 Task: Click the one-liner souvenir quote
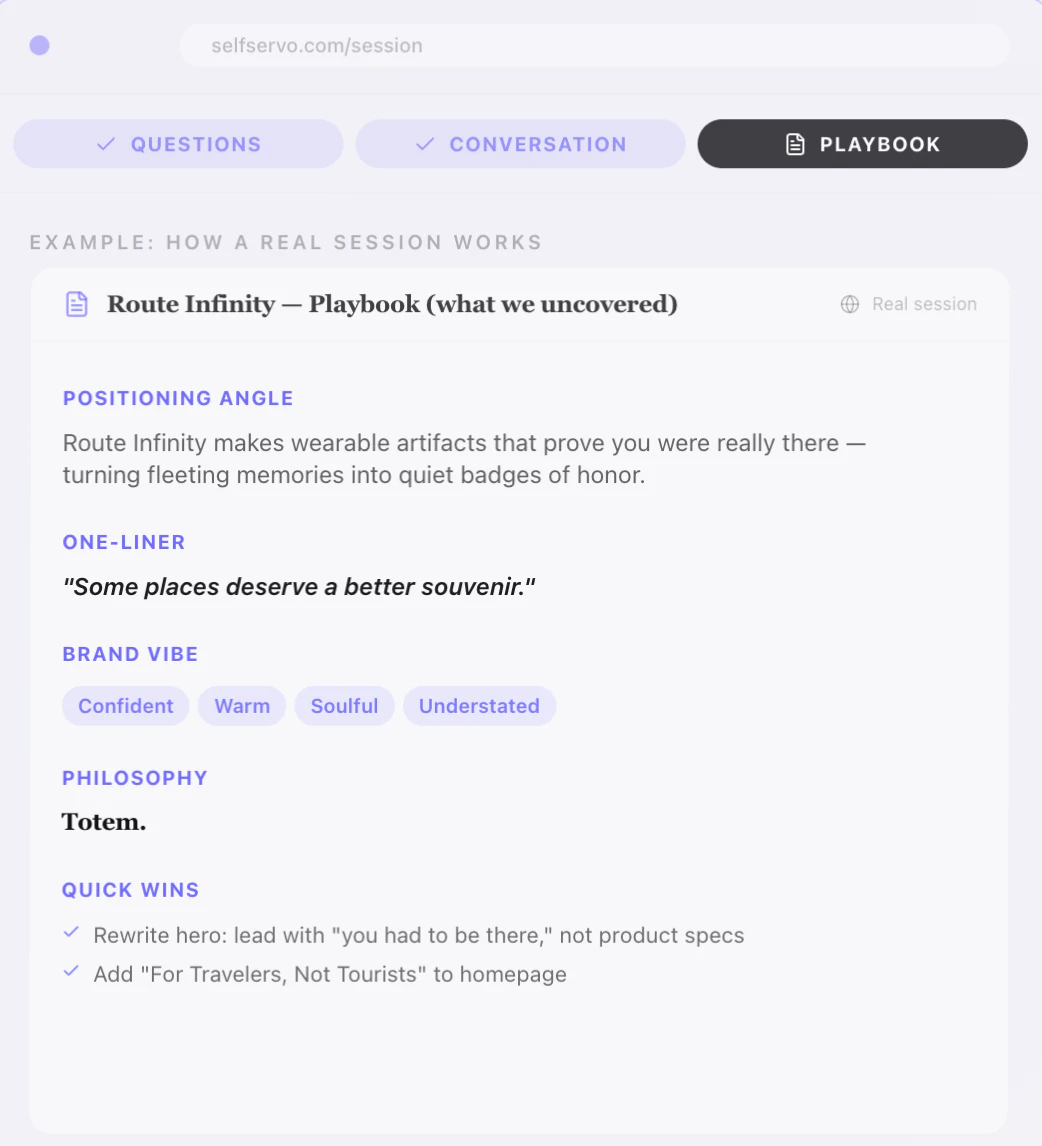pos(299,587)
